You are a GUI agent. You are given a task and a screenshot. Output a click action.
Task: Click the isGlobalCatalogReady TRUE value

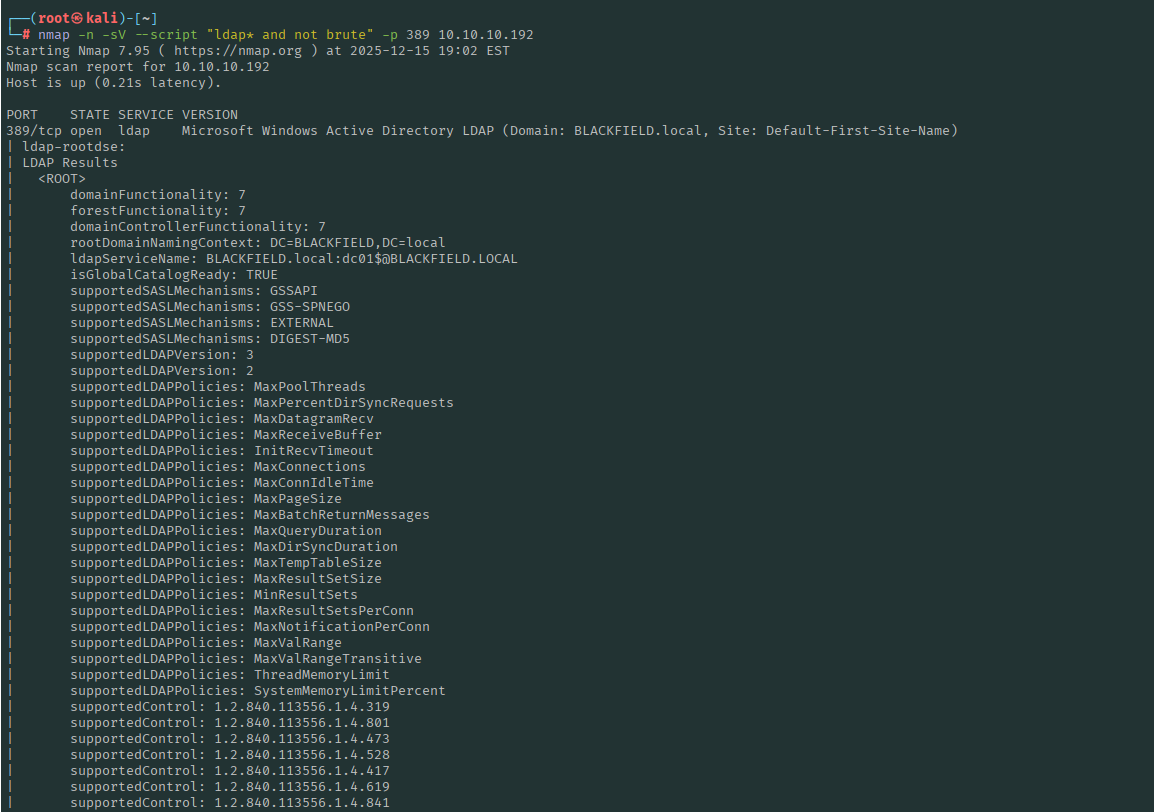tap(262, 274)
